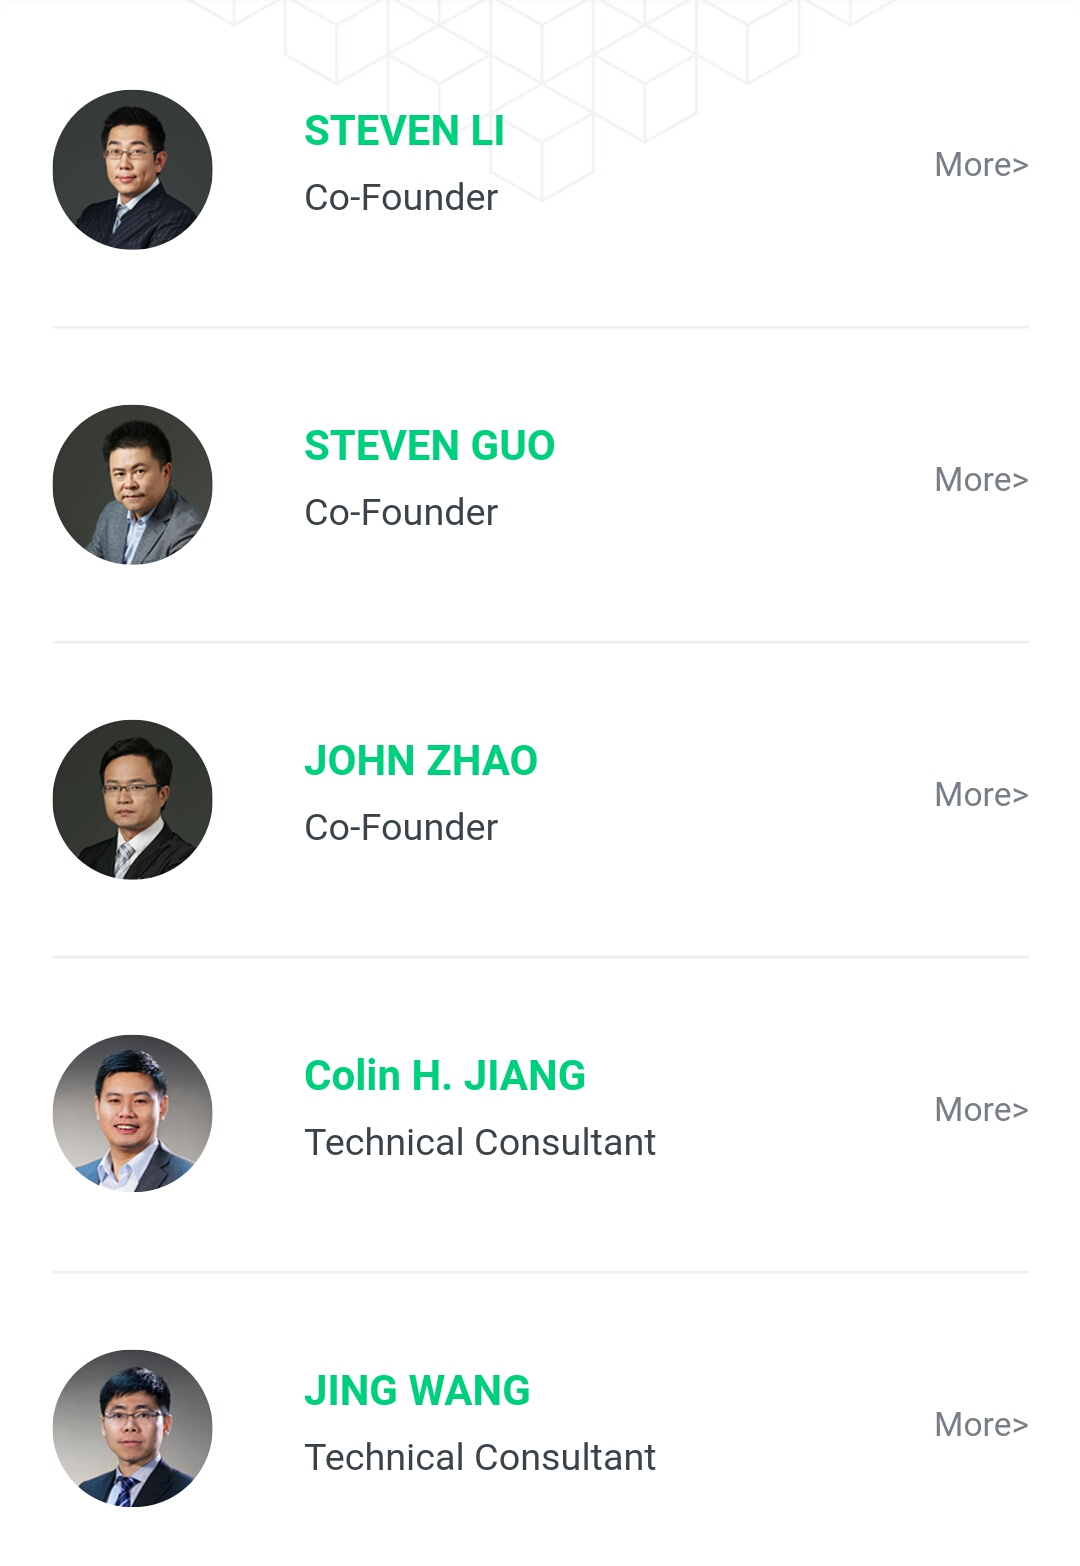Image resolution: width=1080 pixels, height=1566 pixels.
Task: Expand More> next to Steven Guo
Action: (981, 480)
